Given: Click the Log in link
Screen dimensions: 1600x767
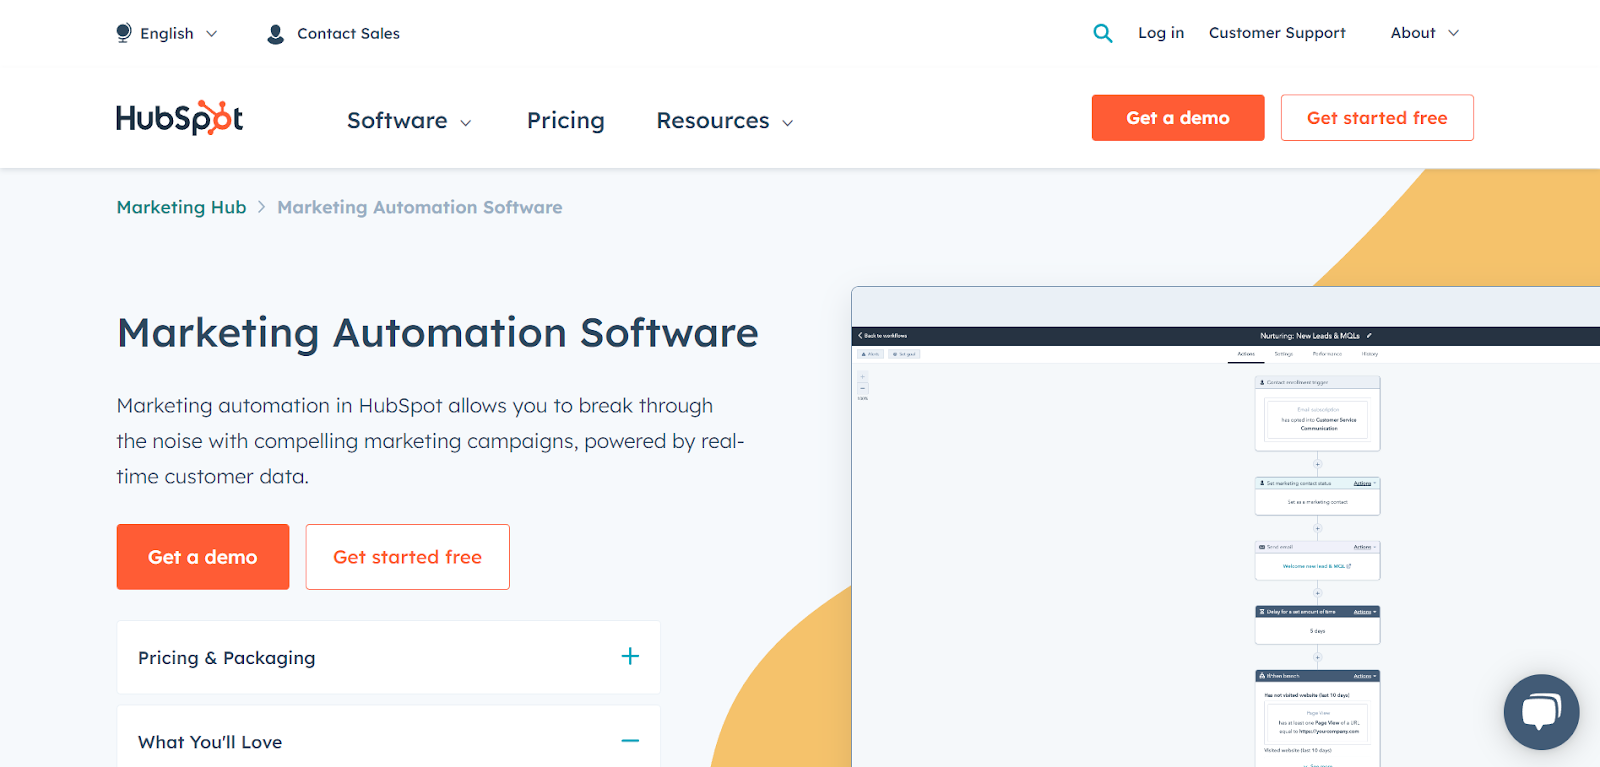Looking at the screenshot, I should pyautogui.click(x=1161, y=33).
